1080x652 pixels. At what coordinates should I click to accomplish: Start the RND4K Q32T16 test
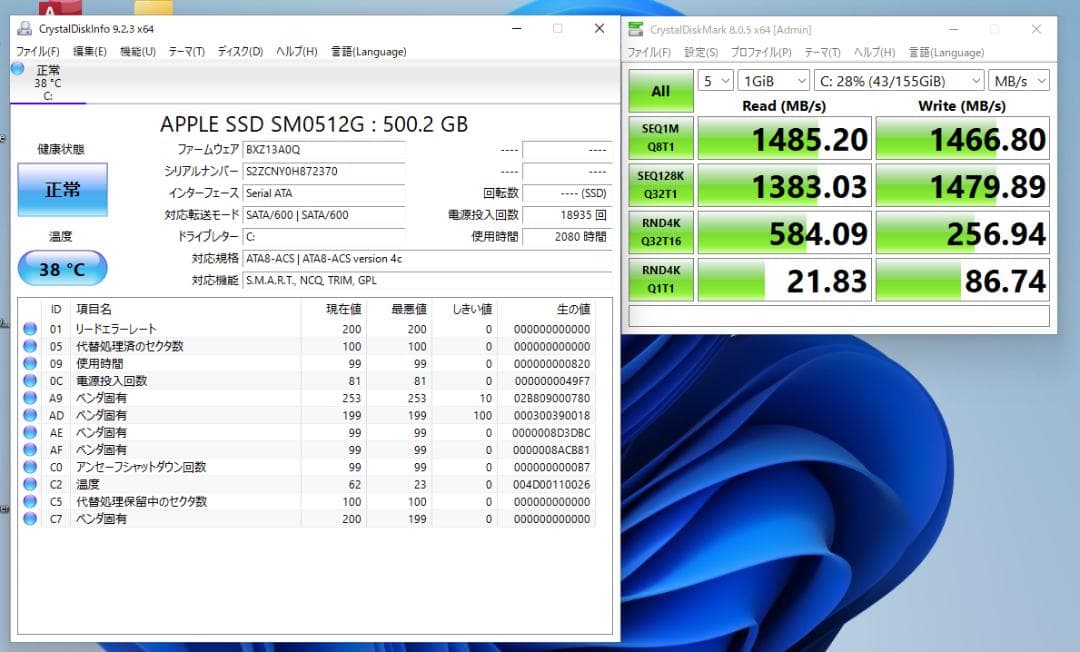pyautogui.click(x=660, y=232)
